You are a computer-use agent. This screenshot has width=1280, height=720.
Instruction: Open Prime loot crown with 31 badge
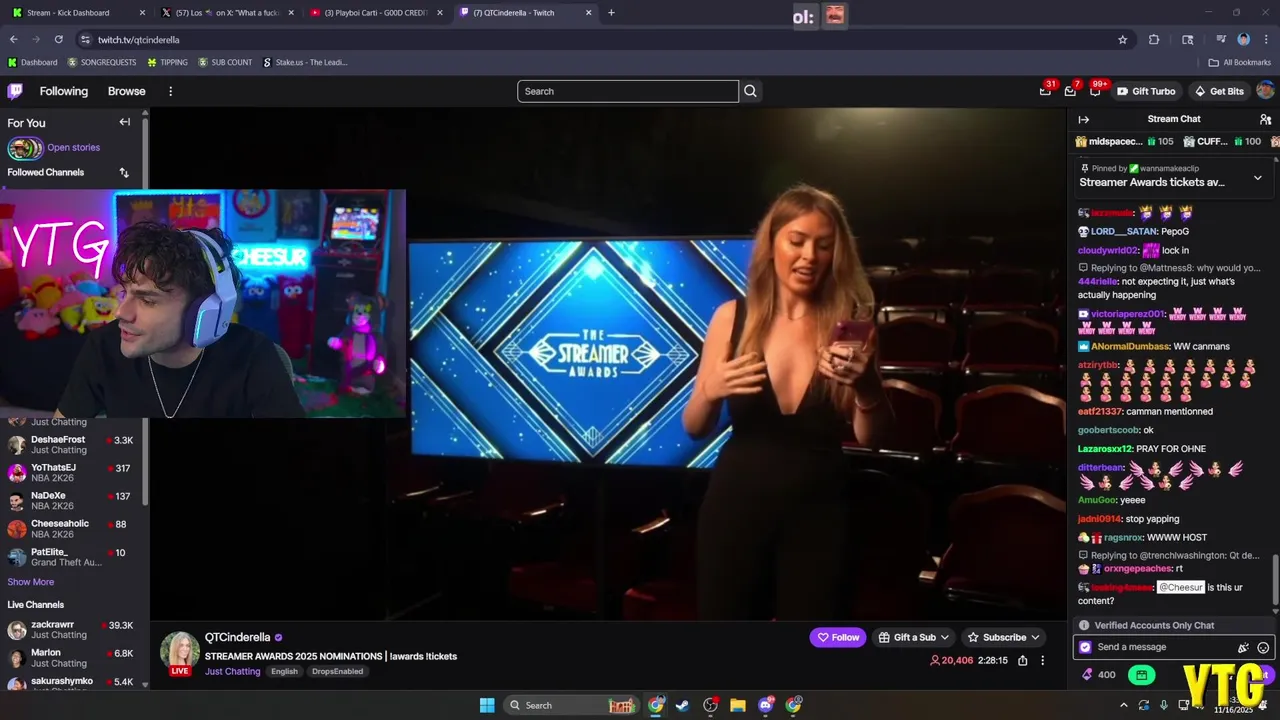pyautogui.click(x=1045, y=91)
